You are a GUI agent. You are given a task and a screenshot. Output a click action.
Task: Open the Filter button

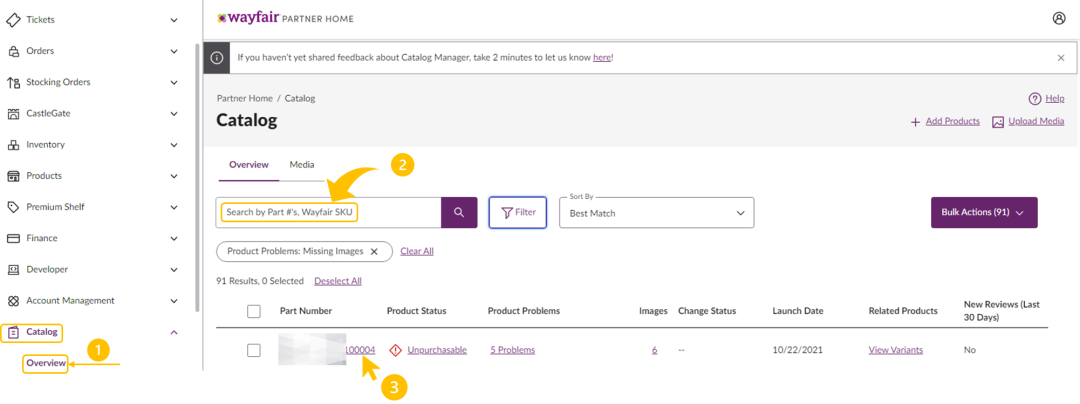tap(518, 212)
